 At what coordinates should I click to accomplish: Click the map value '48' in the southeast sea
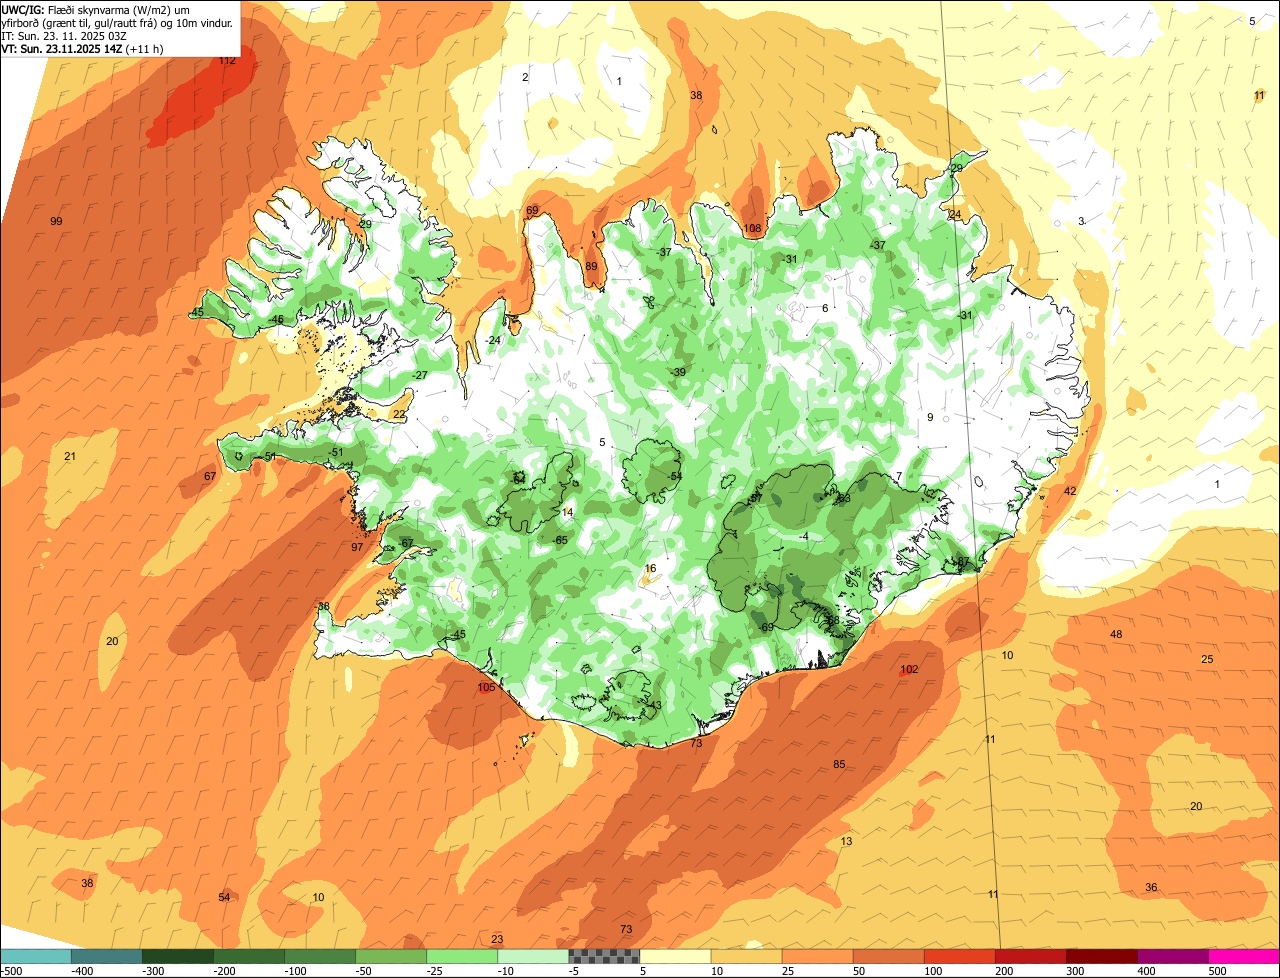1116,635
